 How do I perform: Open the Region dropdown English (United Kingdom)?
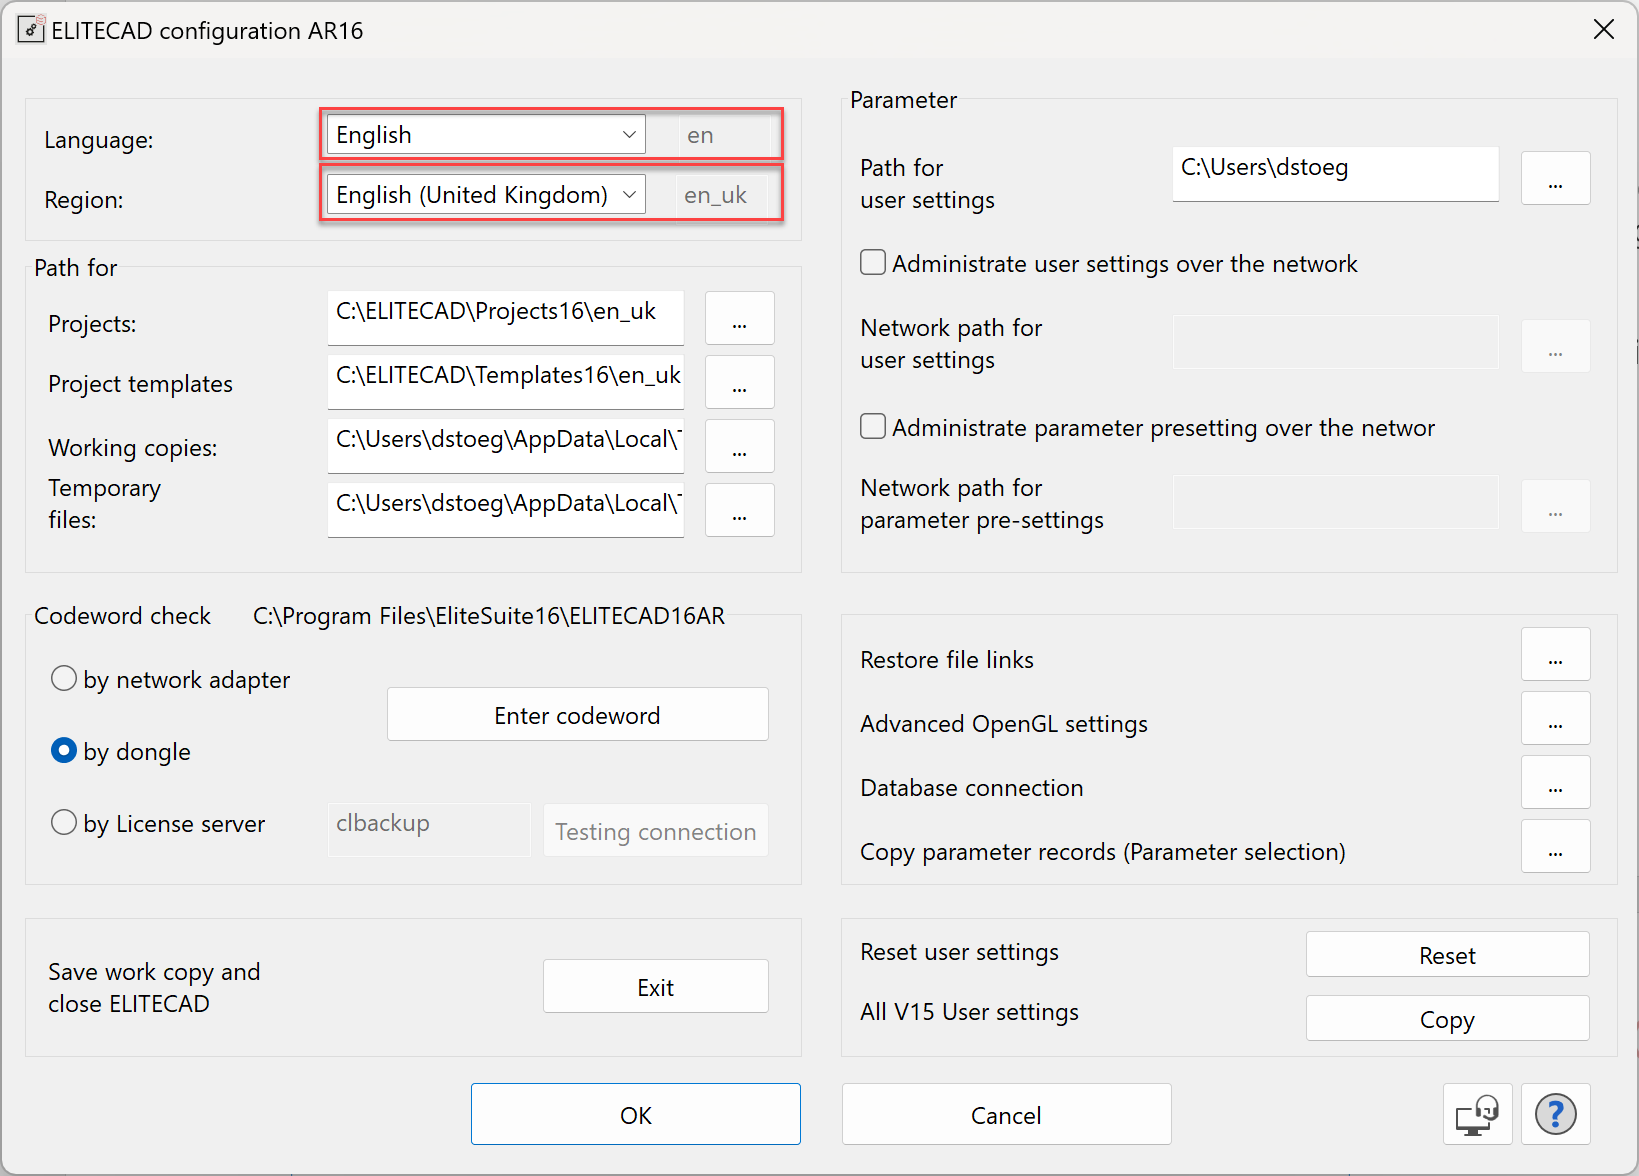[x=486, y=194]
